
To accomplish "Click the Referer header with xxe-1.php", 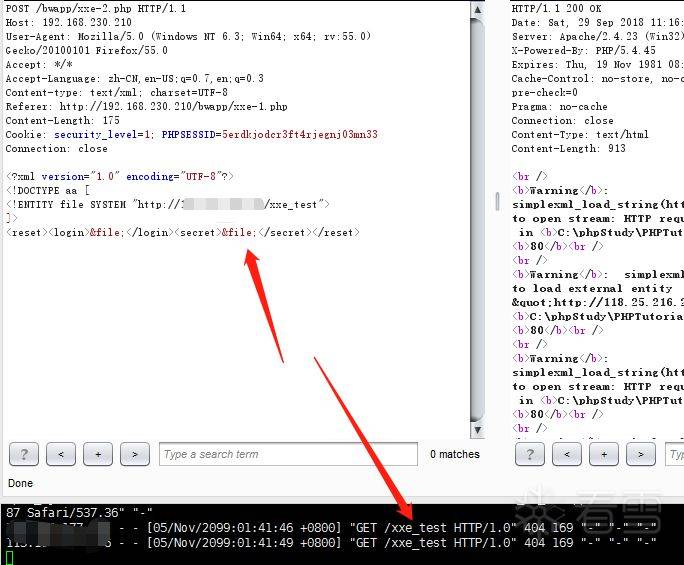I will (x=146, y=106).
